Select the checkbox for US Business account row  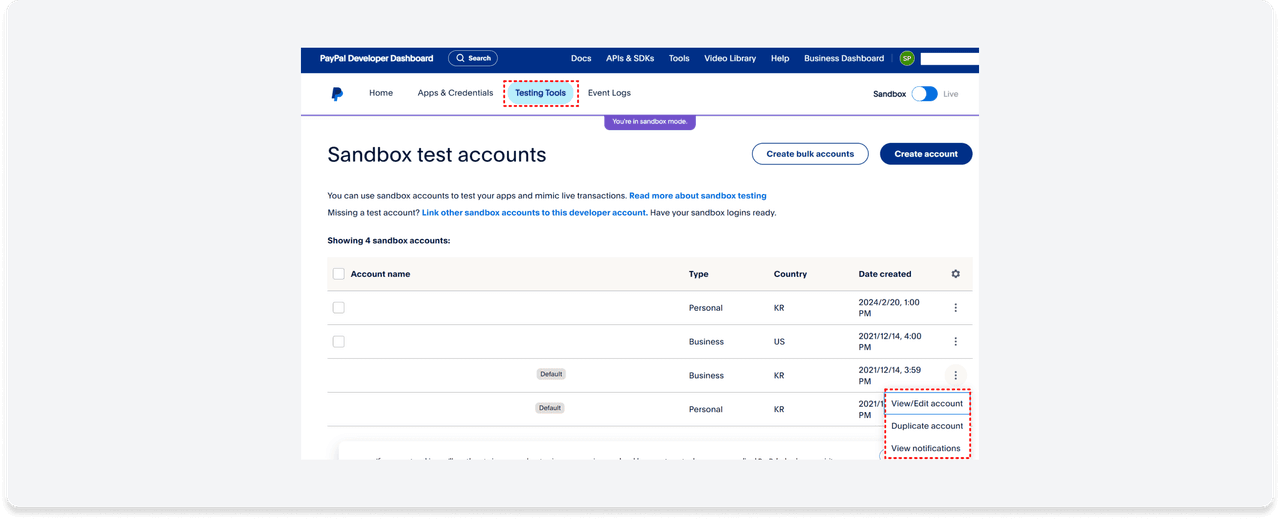[x=338, y=342]
